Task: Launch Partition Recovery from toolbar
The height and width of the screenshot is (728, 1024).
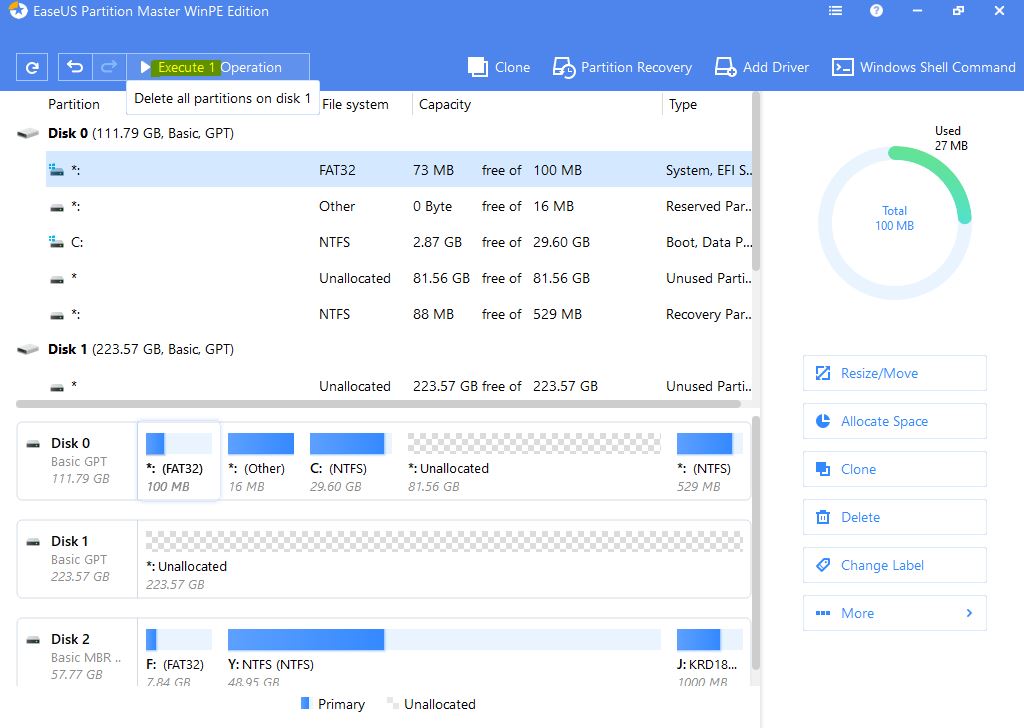Action: click(x=622, y=68)
